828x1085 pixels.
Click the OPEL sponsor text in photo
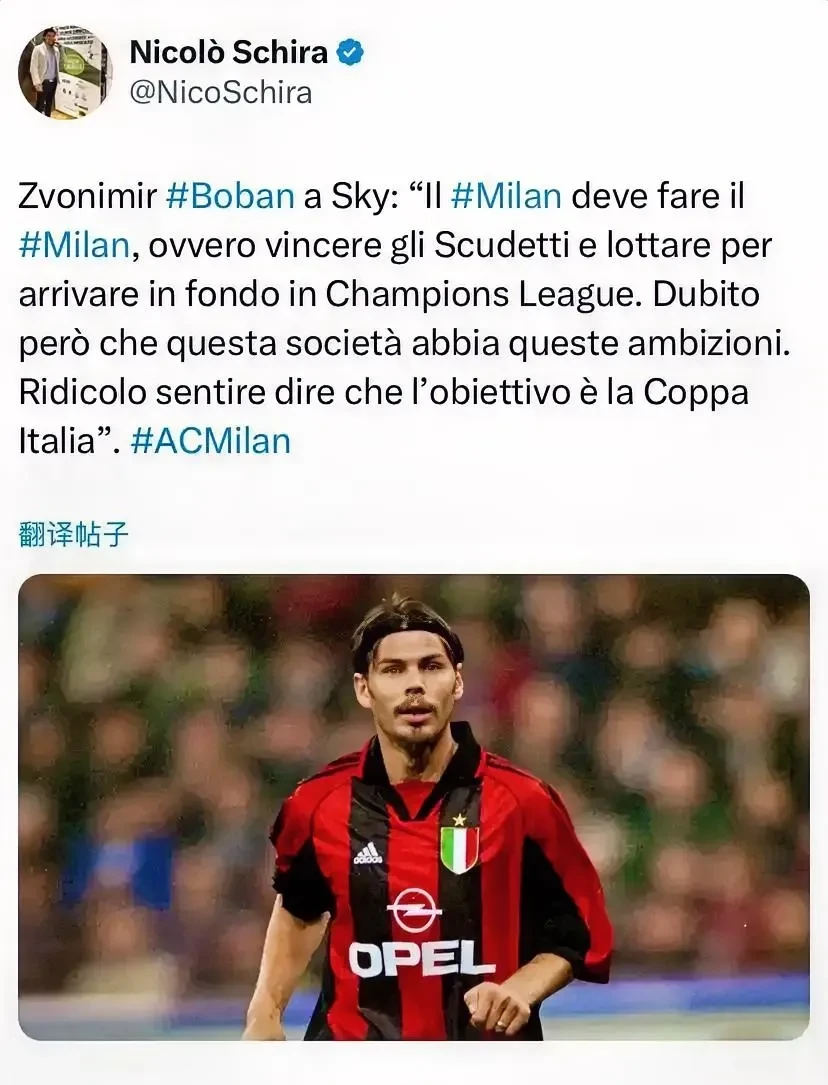pyautogui.click(x=422, y=958)
